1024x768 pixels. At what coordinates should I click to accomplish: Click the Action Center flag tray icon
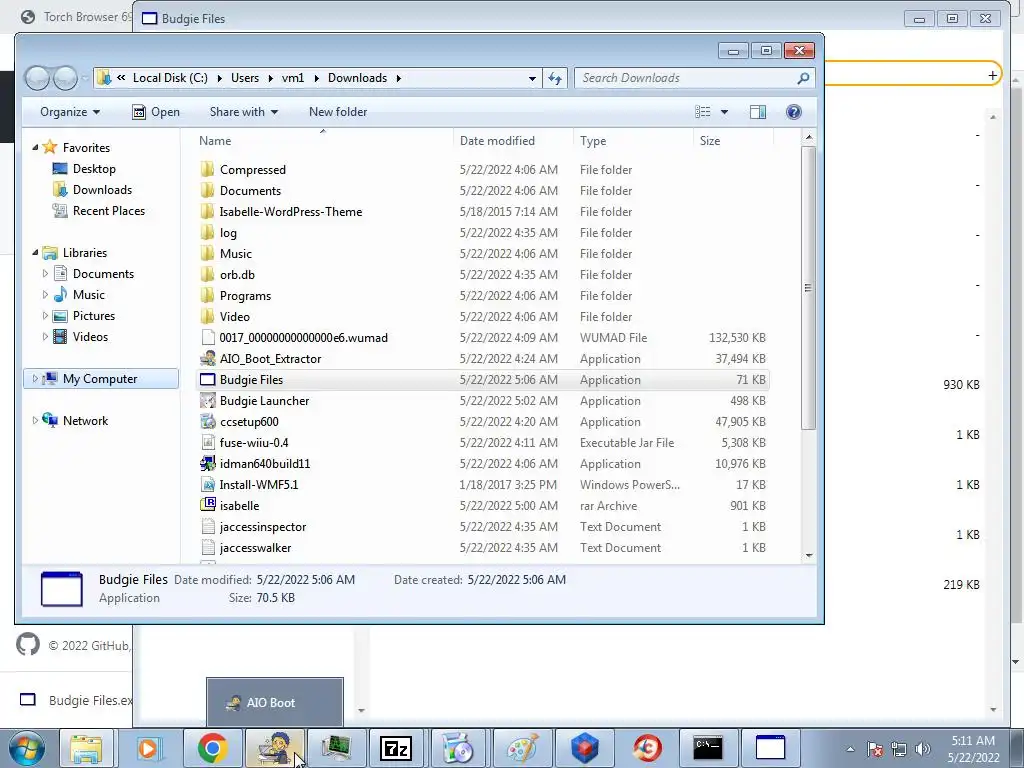pos(875,749)
